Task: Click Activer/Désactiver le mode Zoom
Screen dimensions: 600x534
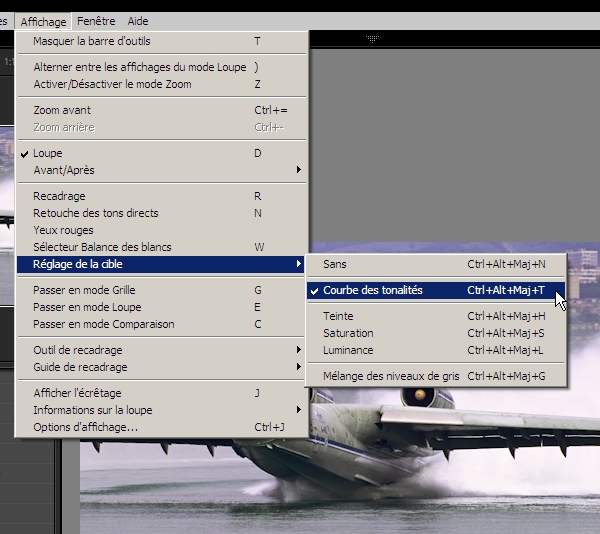Action: [161, 84]
